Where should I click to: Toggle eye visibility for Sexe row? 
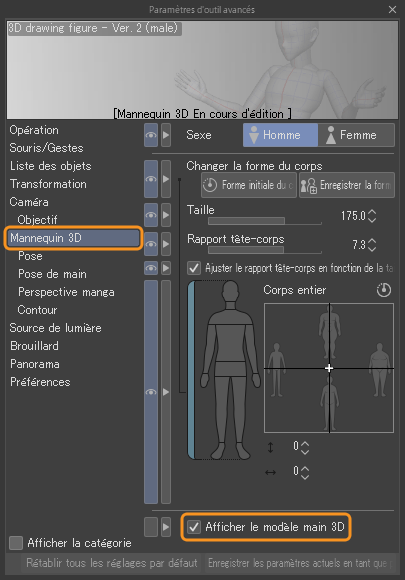pos(151,135)
